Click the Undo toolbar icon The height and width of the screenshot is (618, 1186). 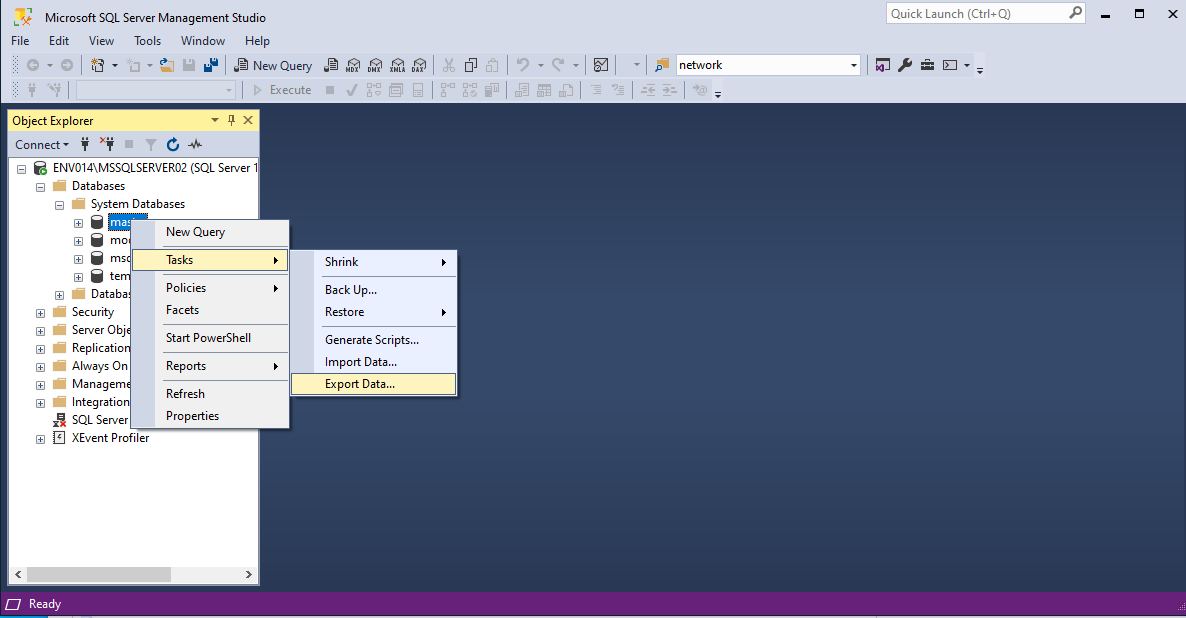(524, 64)
